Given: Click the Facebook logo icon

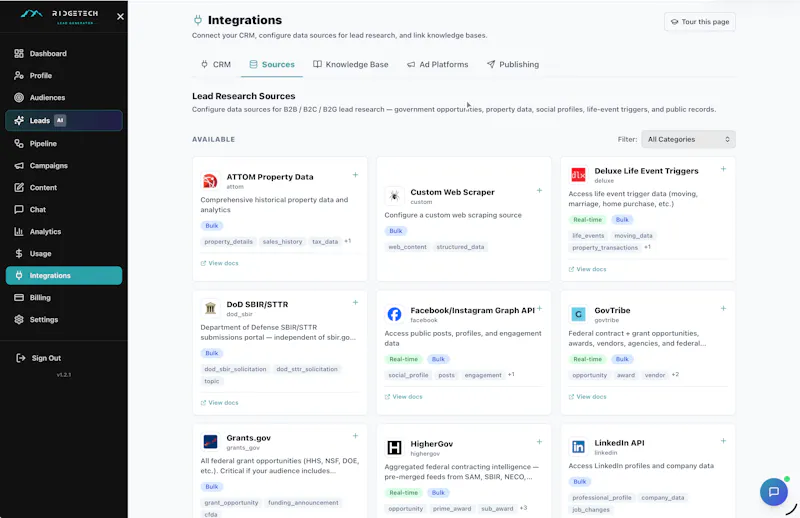Looking at the screenshot, I should click(x=394, y=314).
